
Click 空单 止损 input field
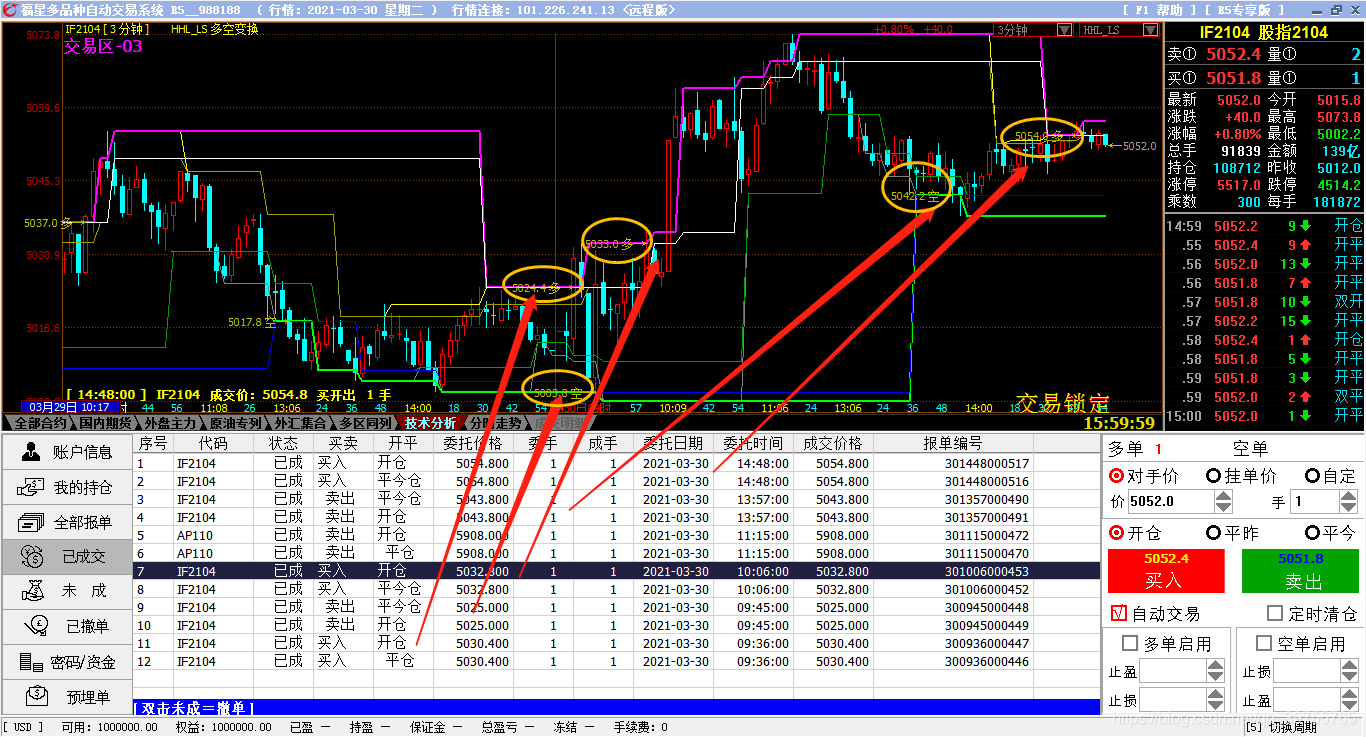click(x=1307, y=671)
